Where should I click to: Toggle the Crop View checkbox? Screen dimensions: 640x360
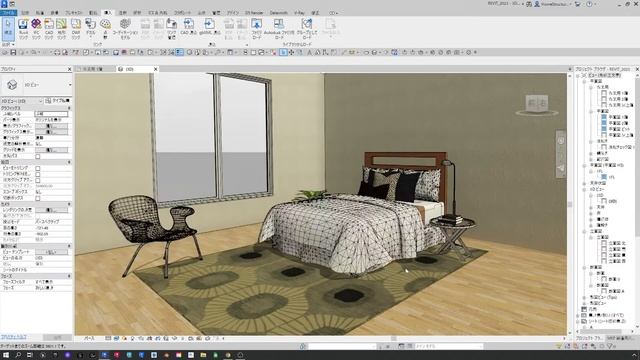pos(38,168)
